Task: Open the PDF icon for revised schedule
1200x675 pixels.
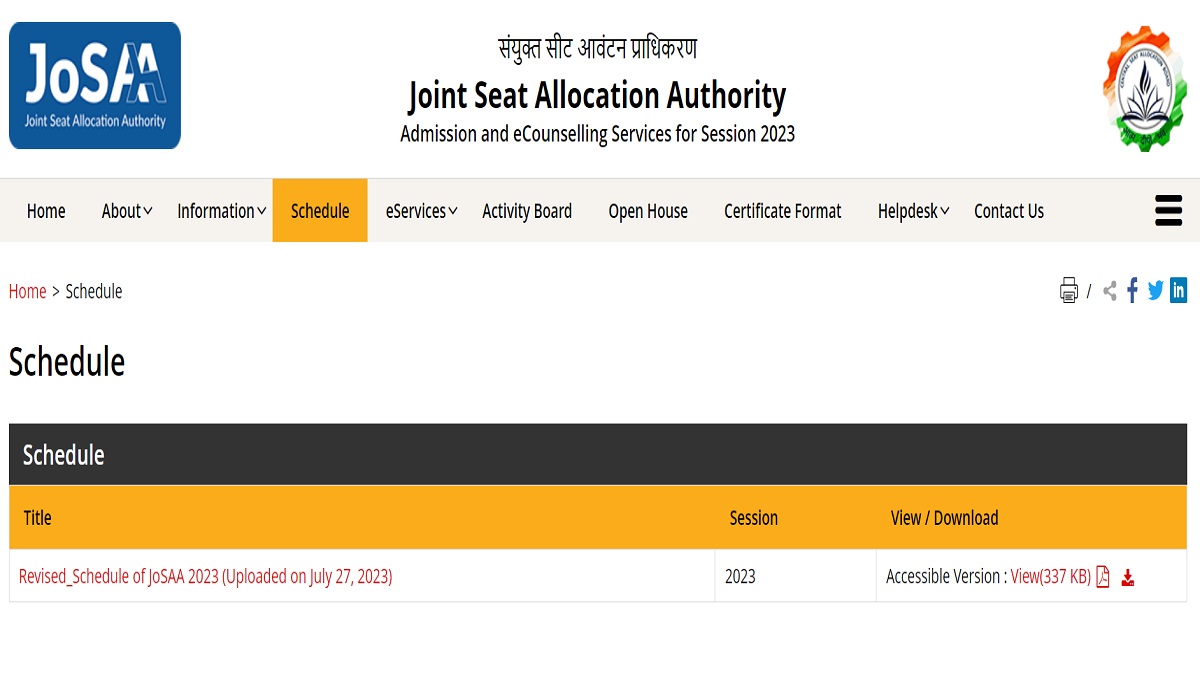Action: pyautogui.click(x=1103, y=577)
